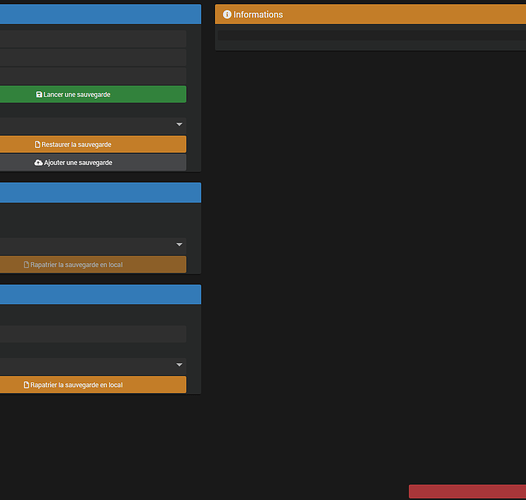
Task: Click the floppy disk icon on Lancer une sauvegarde
Action: click(x=39, y=95)
